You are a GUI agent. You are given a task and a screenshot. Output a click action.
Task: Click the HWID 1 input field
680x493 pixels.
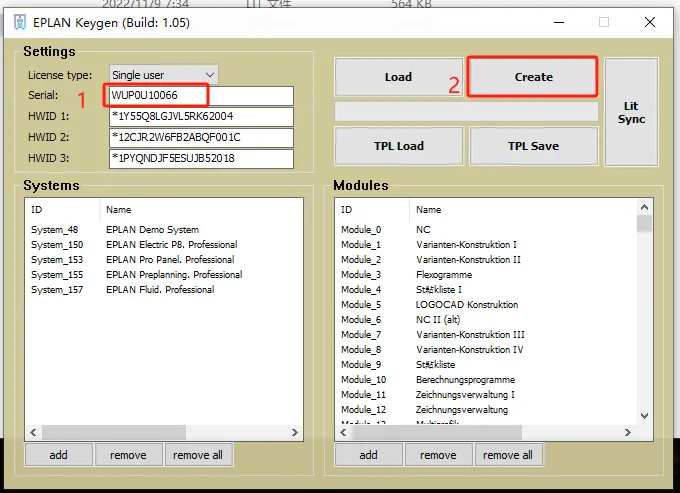pyautogui.click(x=201, y=117)
